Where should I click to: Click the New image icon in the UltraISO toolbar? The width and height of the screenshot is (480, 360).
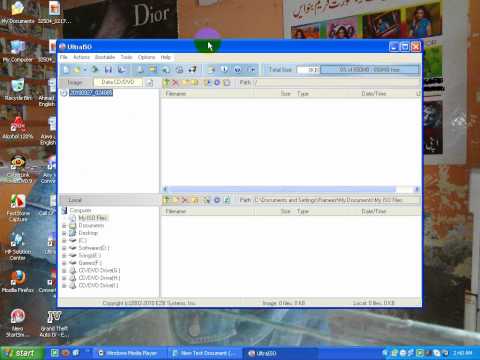[x=66, y=69]
